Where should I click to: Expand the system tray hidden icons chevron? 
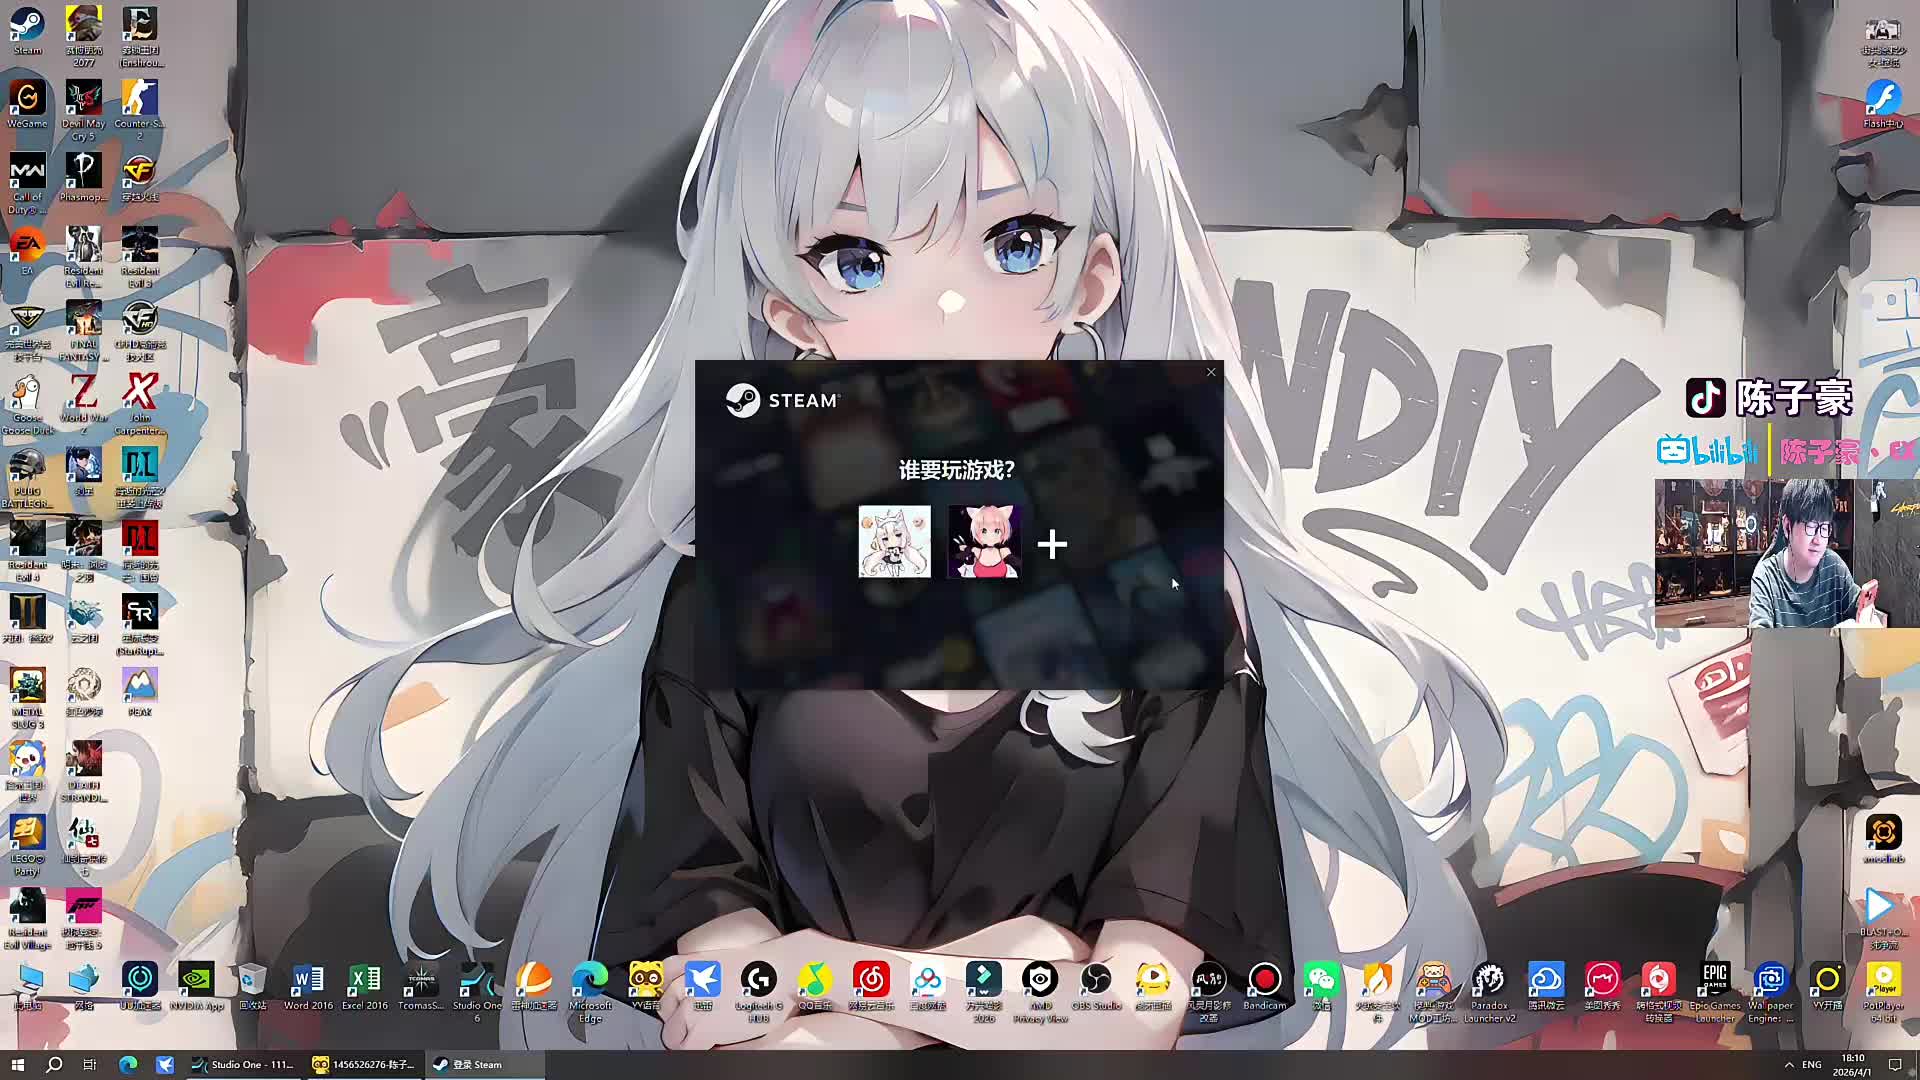[1789, 1064]
